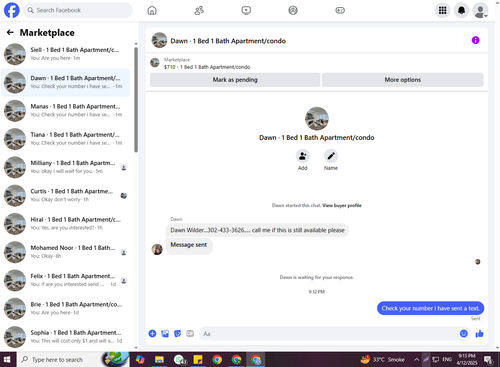Viewport: 500px width, 367px height.
Task: Click the Search Facebook field
Action: coord(78,10)
